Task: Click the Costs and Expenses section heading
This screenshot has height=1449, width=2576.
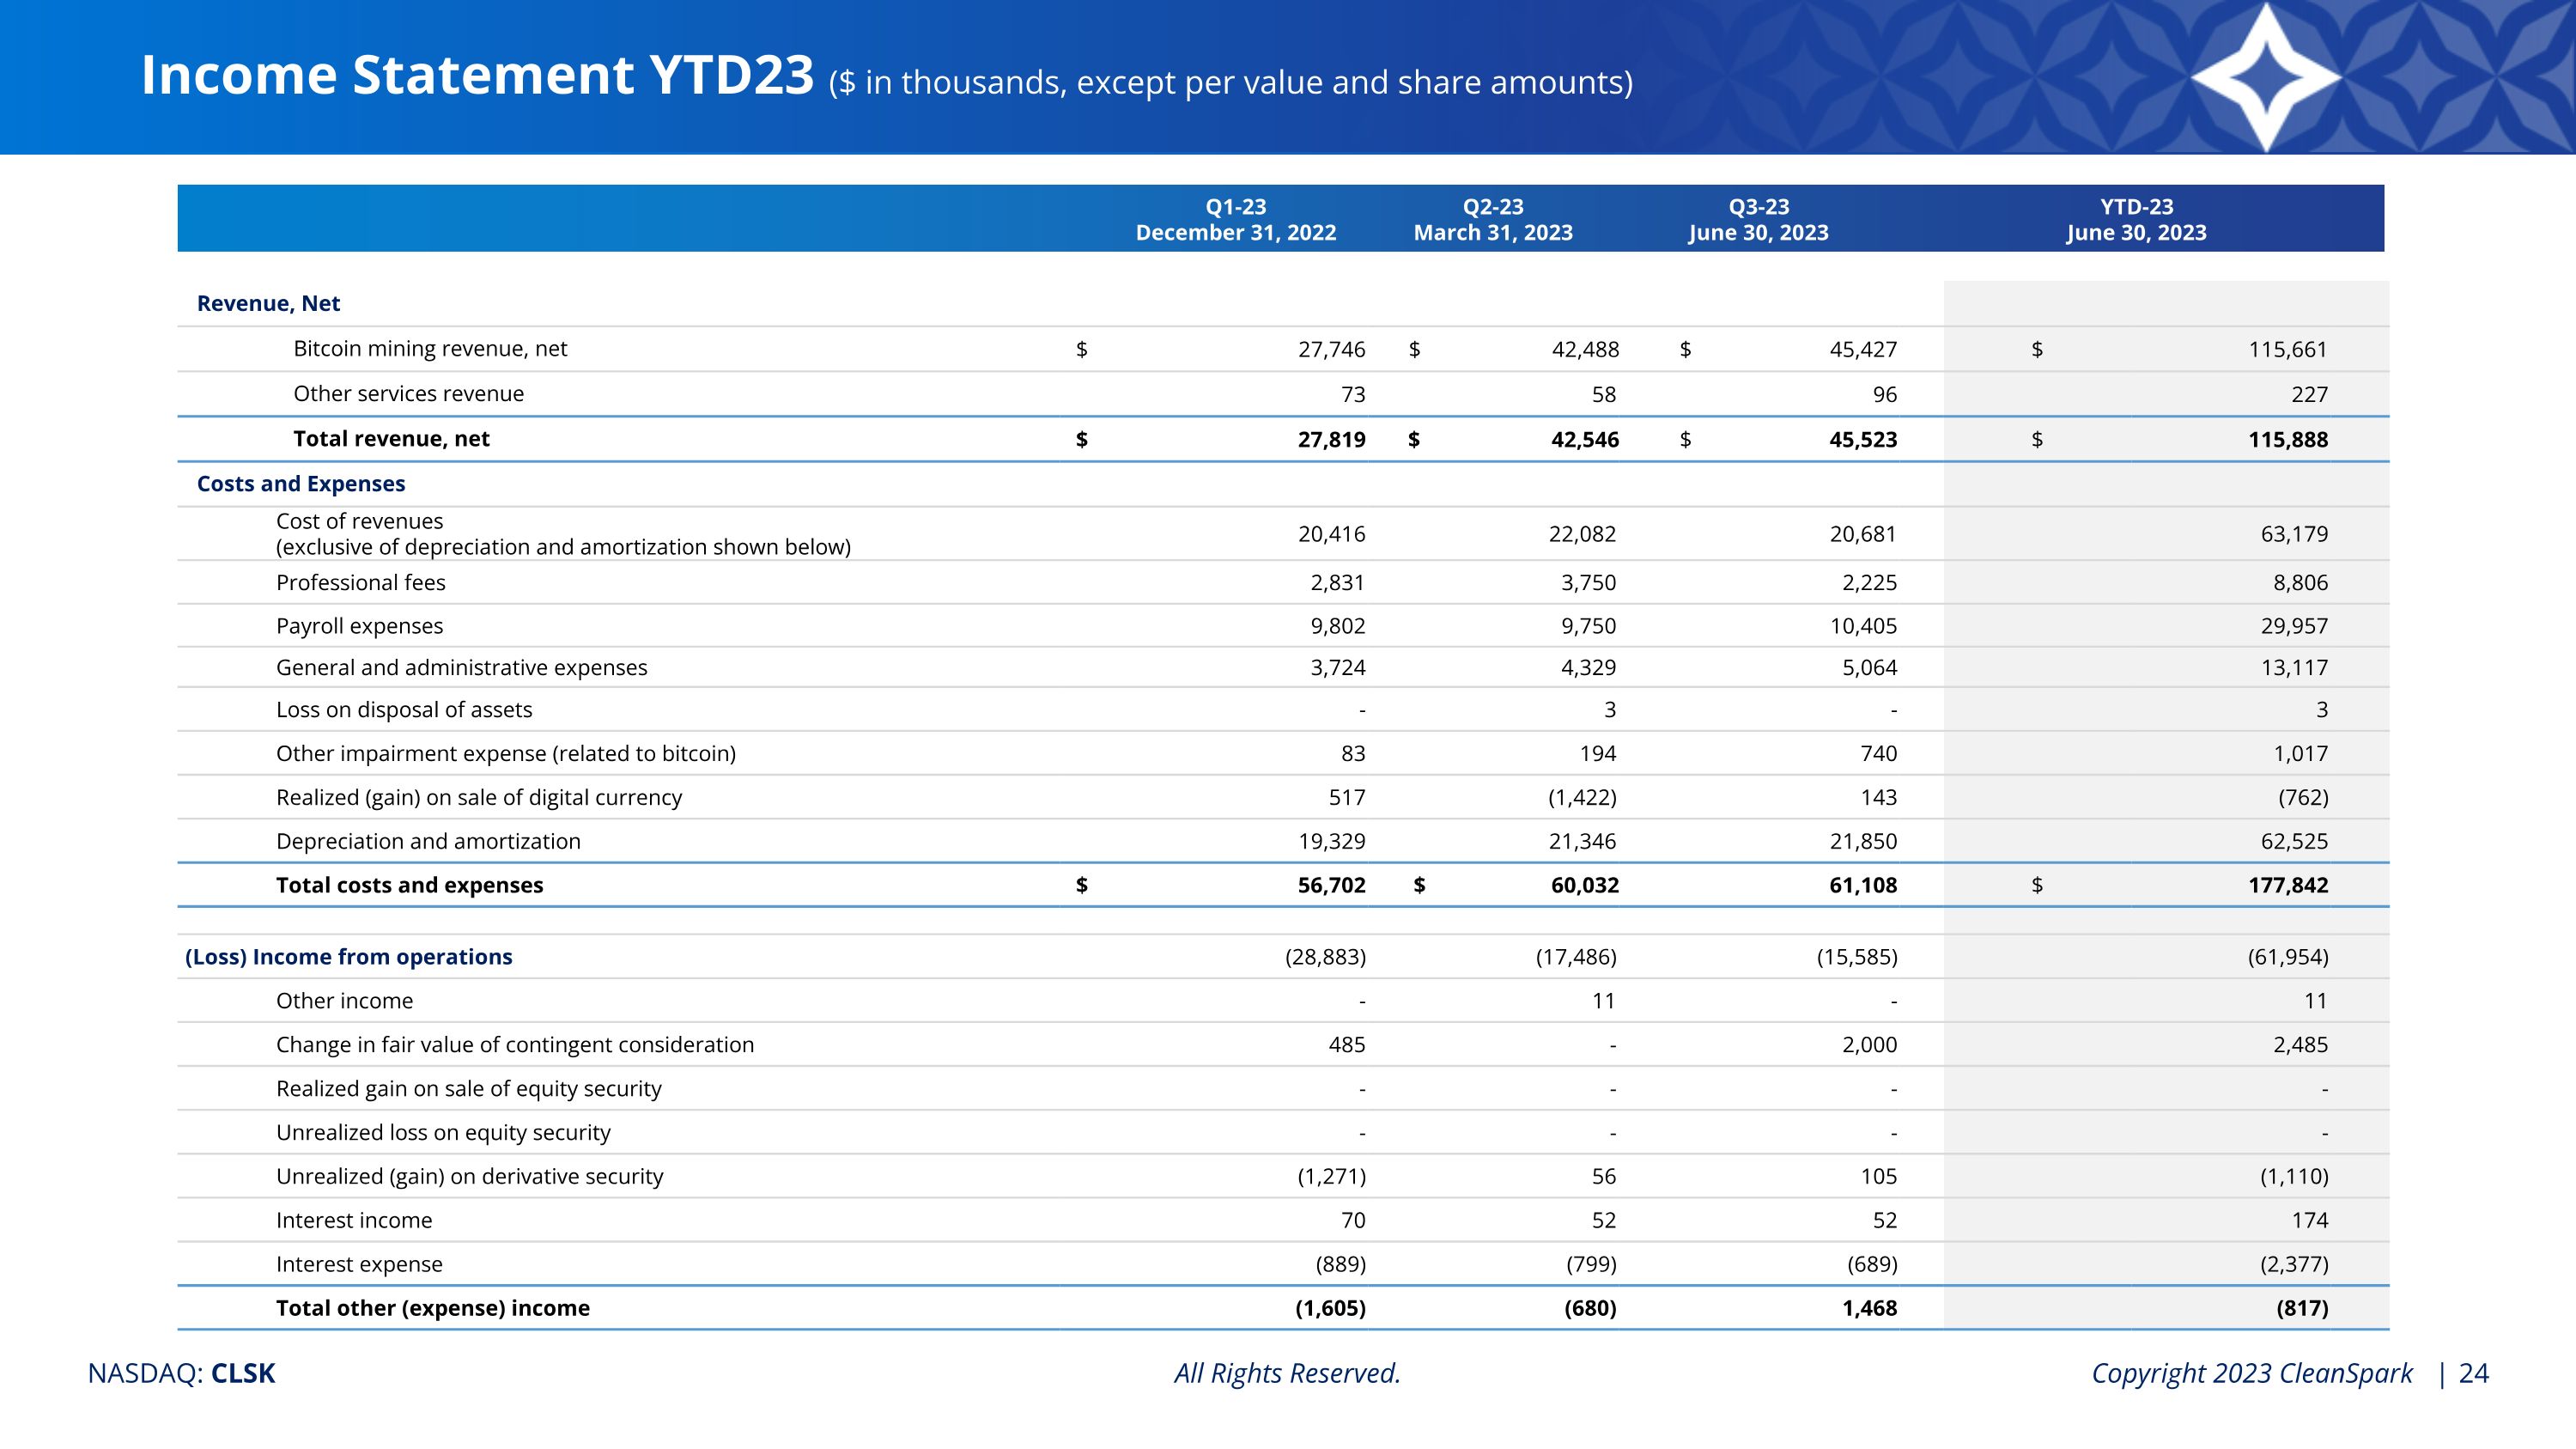Action: [301, 483]
